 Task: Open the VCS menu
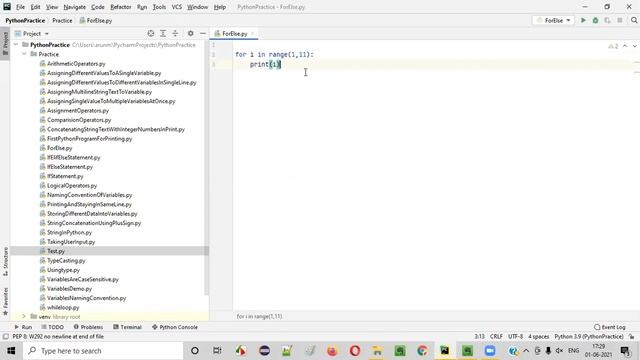[x=176, y=7]
